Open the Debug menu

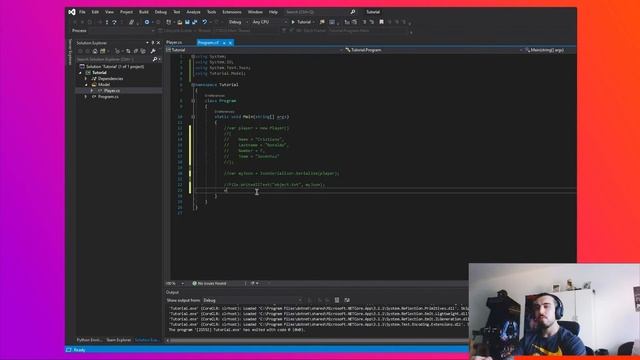pos(160,12)
